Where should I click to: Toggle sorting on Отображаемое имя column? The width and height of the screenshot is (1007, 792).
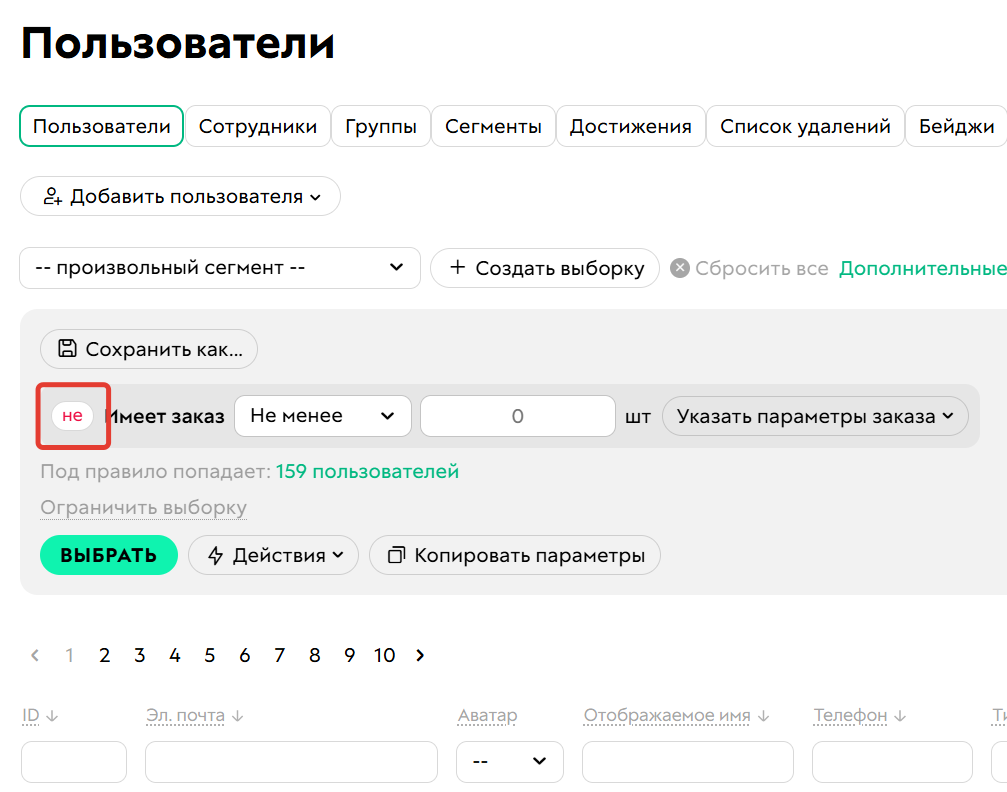(x=762, y=715)
